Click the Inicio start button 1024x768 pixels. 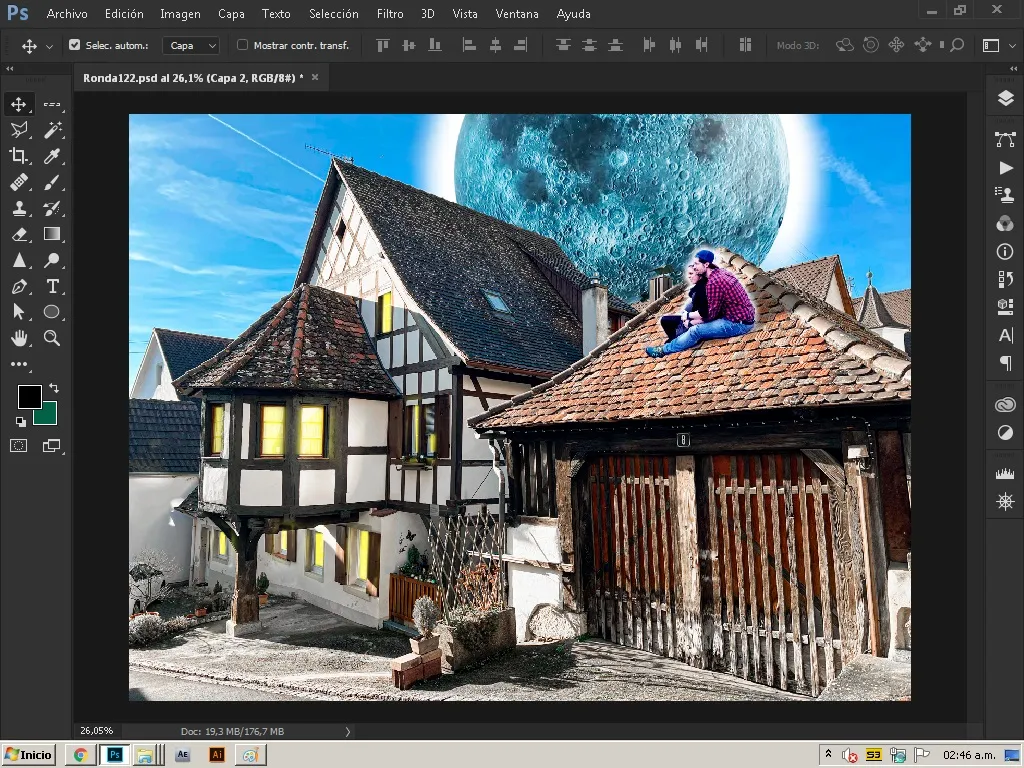29,755
